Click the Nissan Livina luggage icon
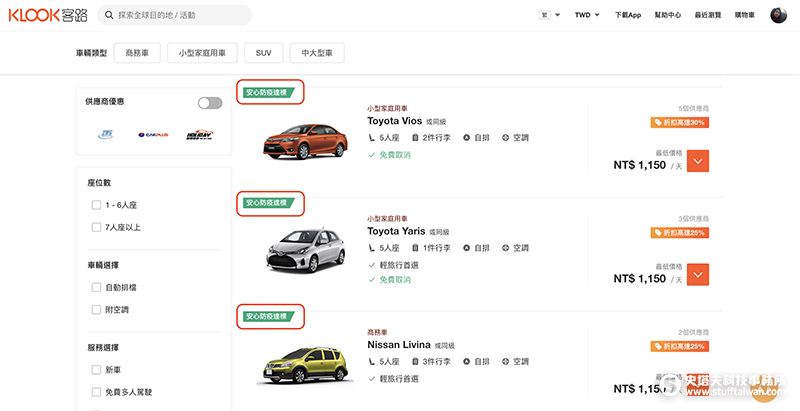The width and height of the screenshot is (800, 411). click(x=415, y=362)
